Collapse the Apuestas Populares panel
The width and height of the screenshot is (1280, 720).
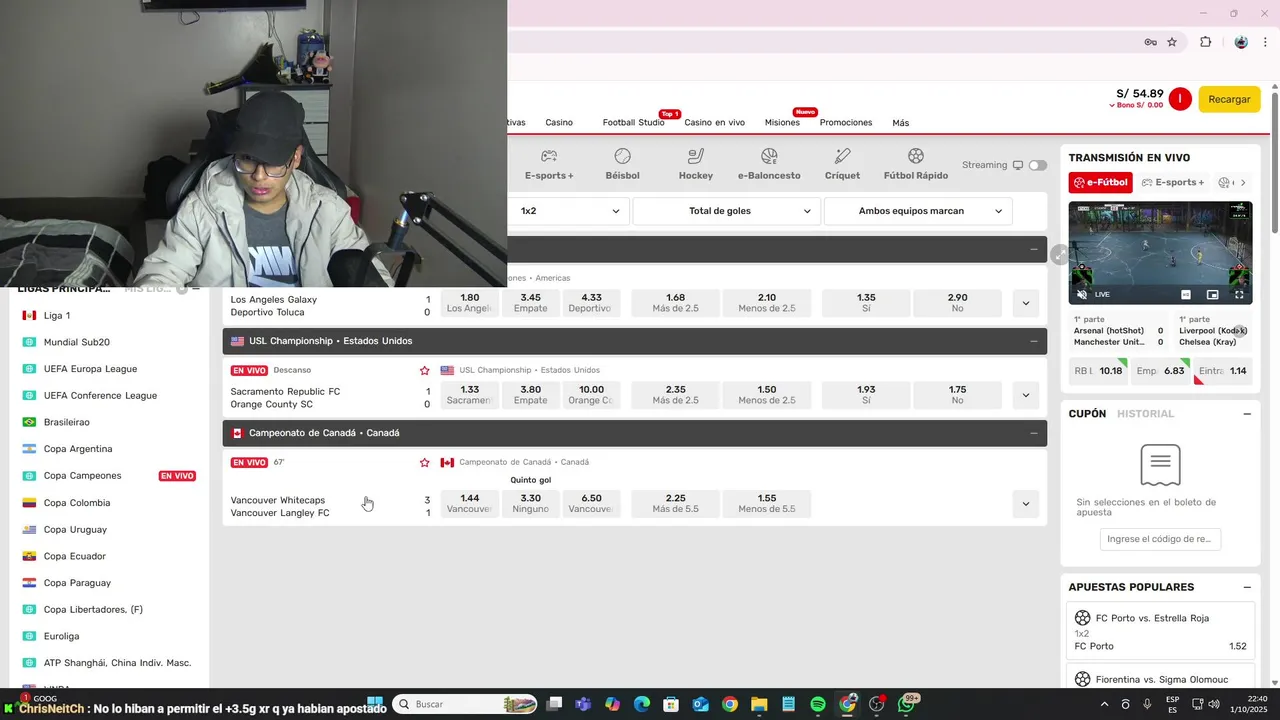tap(1247, 587)
